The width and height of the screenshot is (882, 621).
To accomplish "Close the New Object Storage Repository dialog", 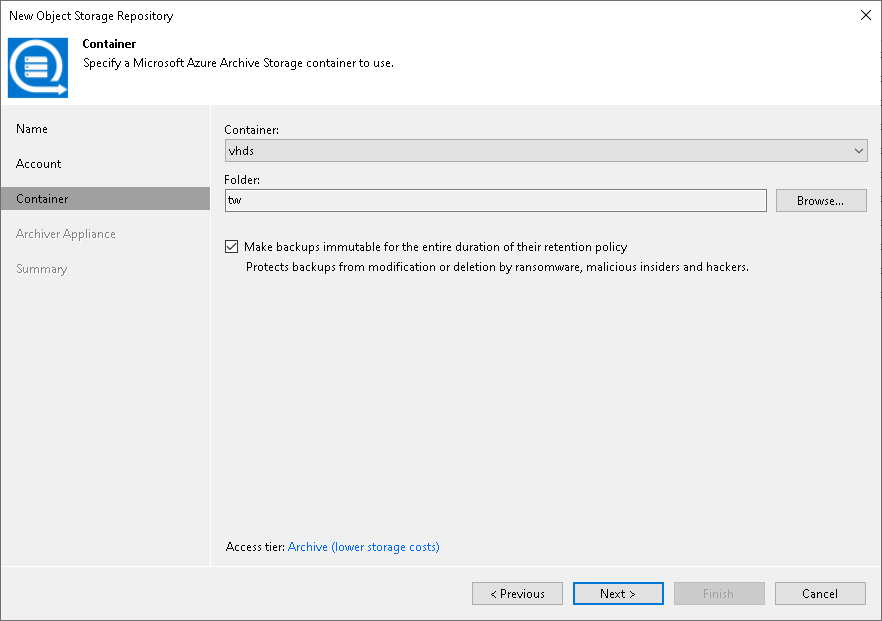I will click(866, 15).
